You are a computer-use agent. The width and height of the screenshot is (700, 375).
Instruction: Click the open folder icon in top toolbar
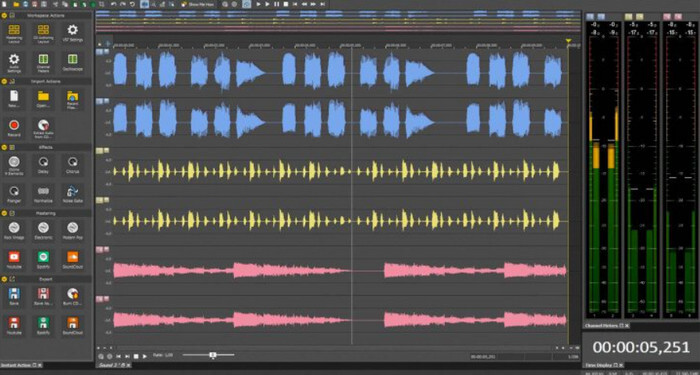tap(16, 4)
